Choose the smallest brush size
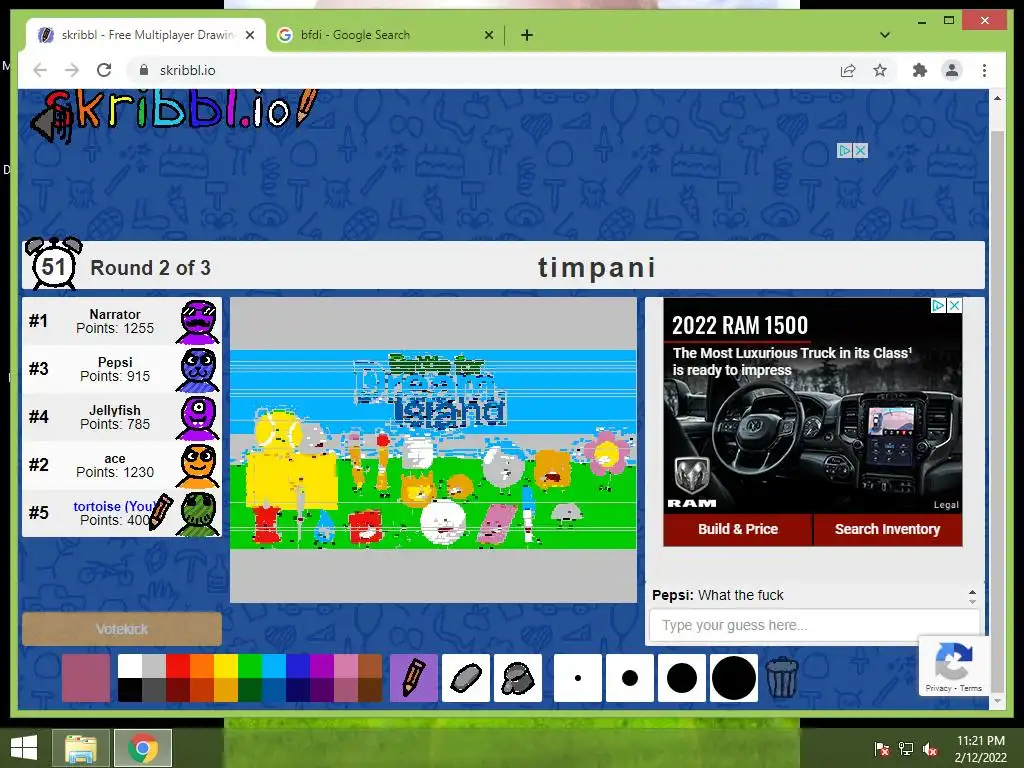Viewport: 1024px width, 768px height. (x=578, y=678)
